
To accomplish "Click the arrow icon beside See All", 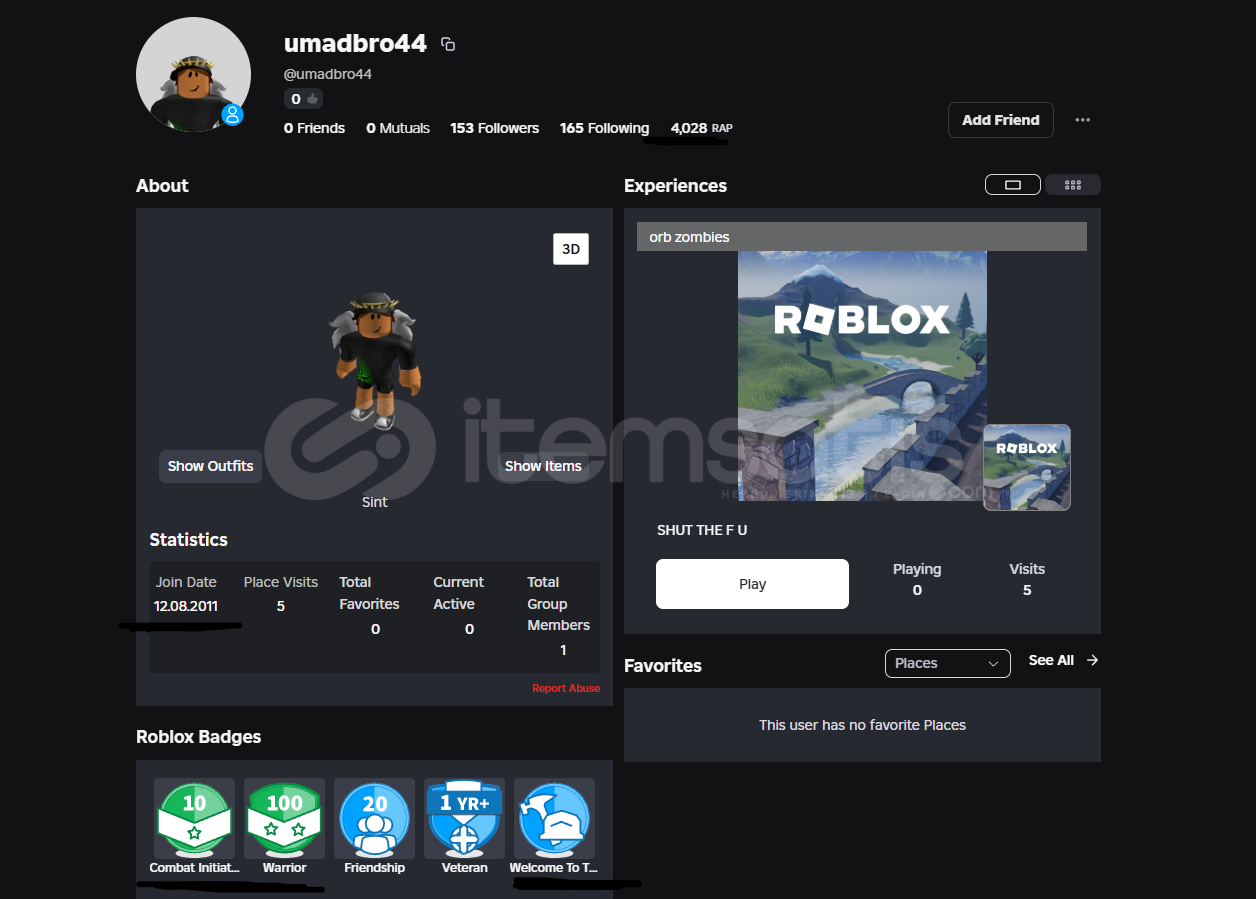I will [1093, 660].
